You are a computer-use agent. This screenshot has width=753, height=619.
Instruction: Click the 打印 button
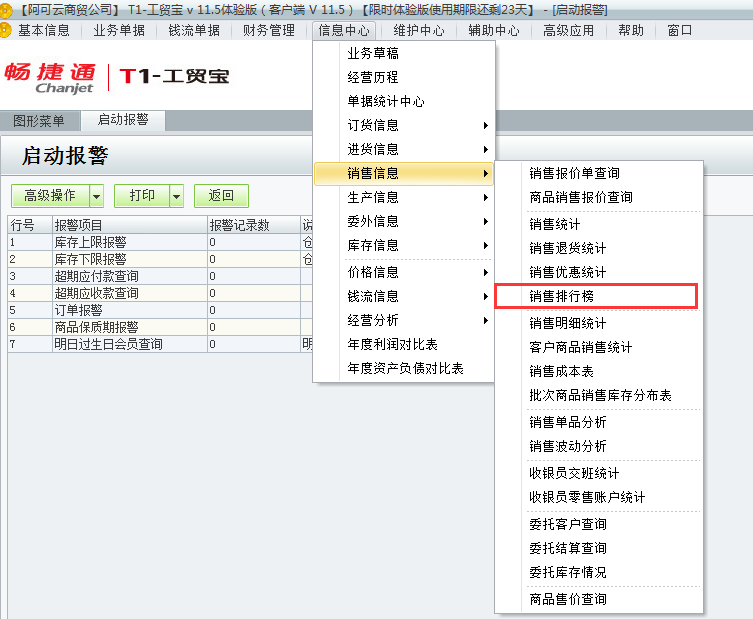click(x=142, y=196)
